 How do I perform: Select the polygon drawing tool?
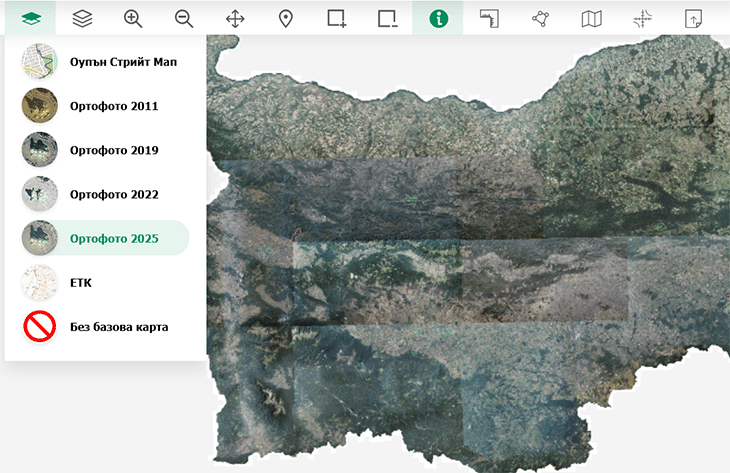pos(540,19)
